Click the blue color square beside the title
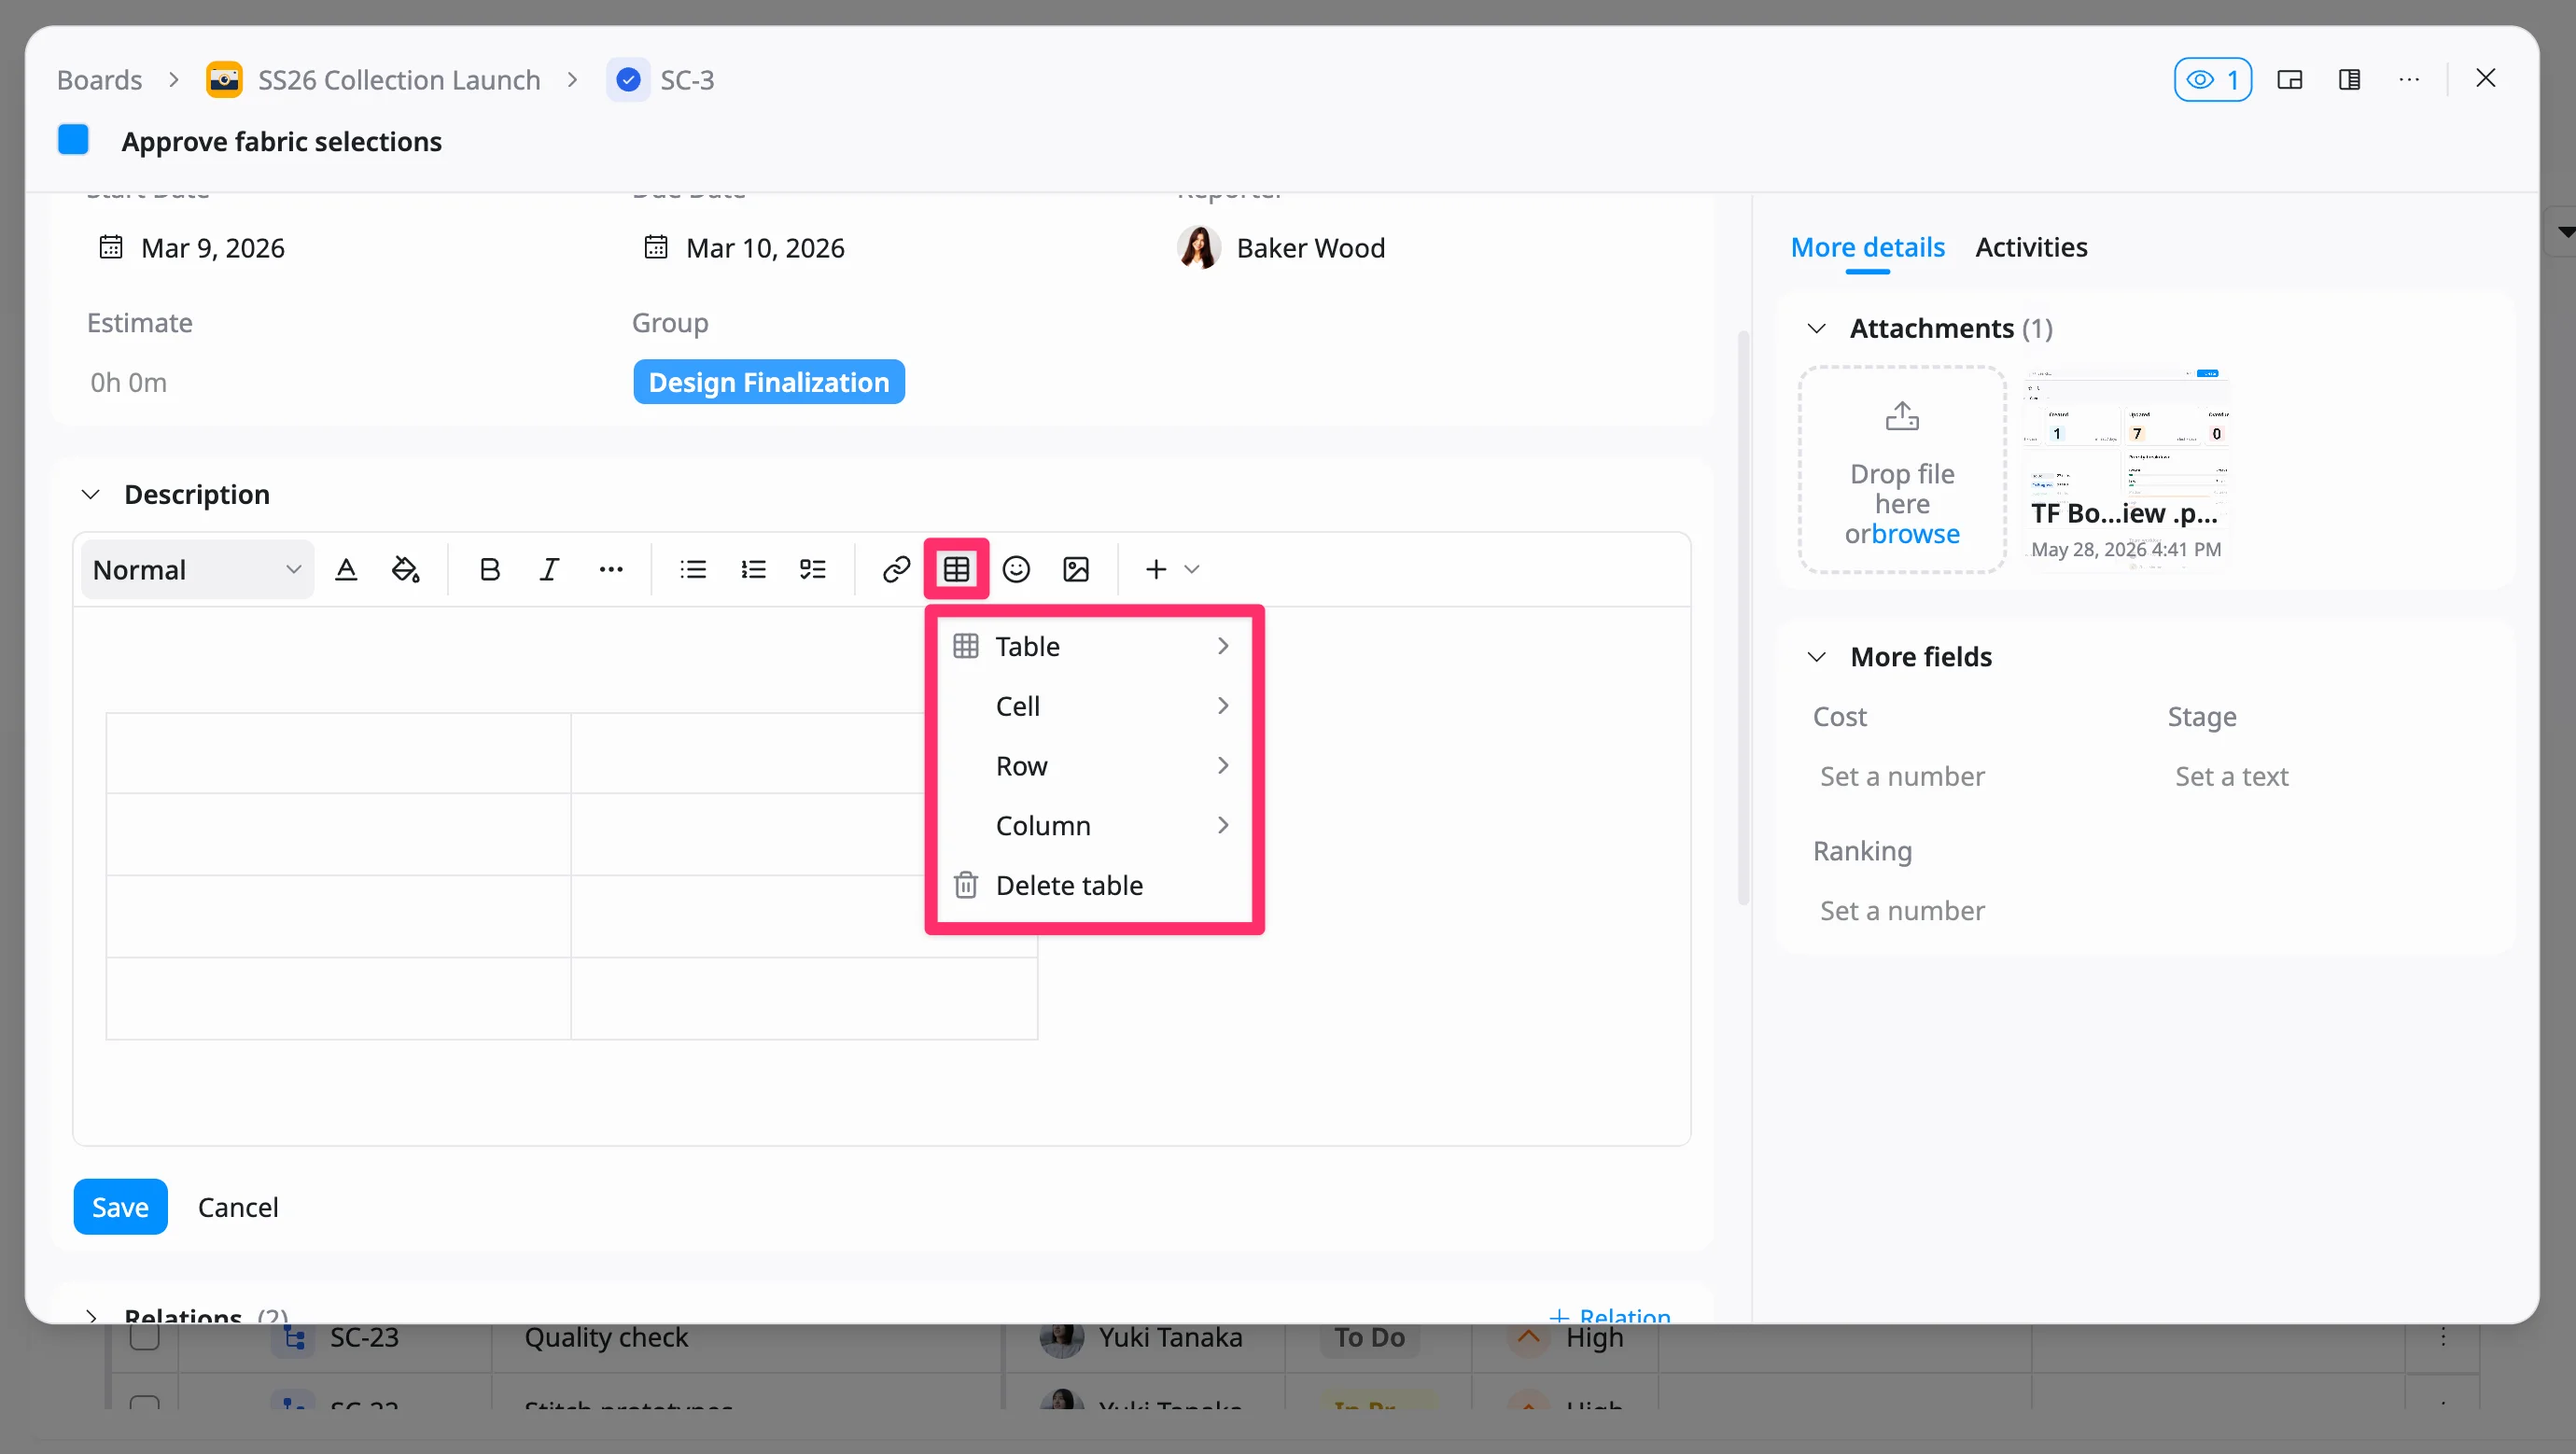2576x1454 pixels. (x=73, y=140)
